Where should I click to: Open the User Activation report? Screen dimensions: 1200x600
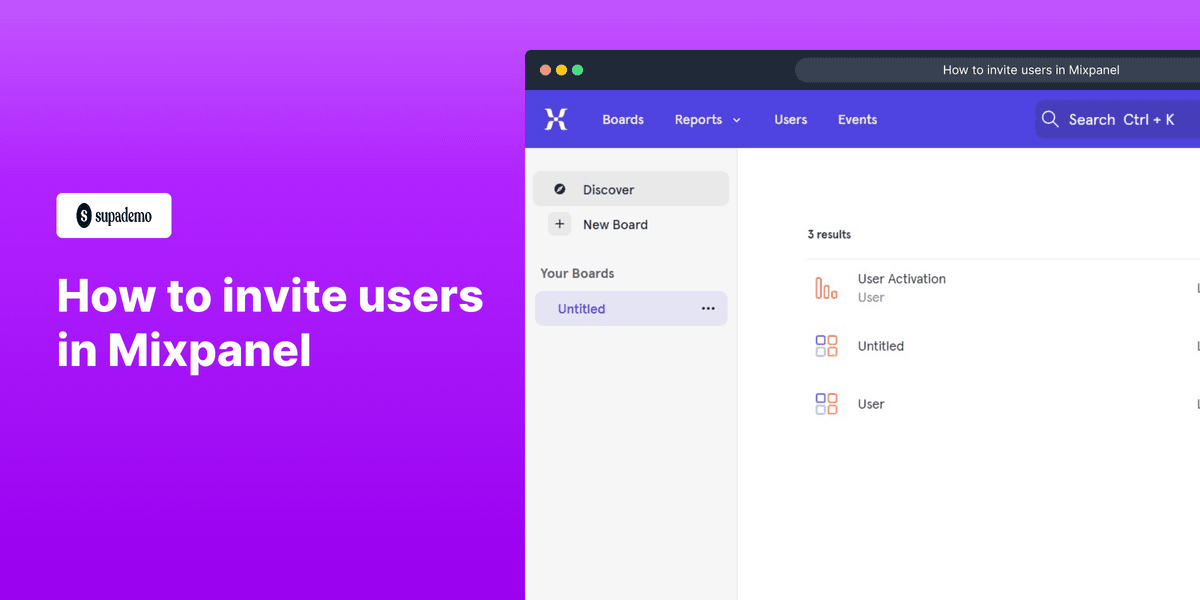pyautogui.click(x=901, y=279)
